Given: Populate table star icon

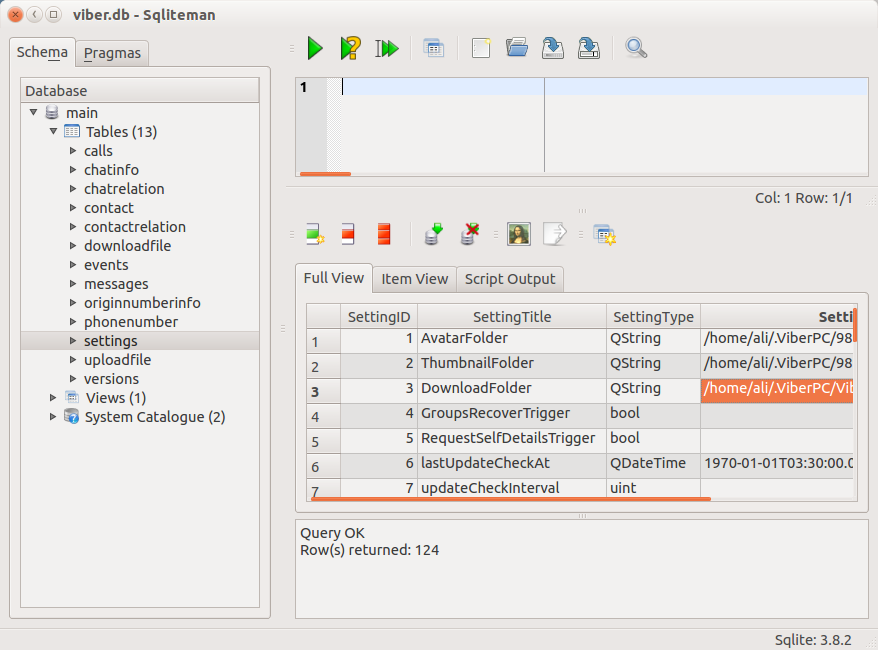Looking at the screenshot, I should (x=604, y=235).
